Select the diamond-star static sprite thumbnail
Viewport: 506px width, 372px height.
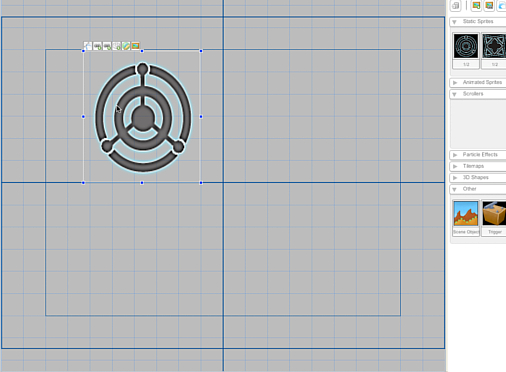[x=494, y=46]
